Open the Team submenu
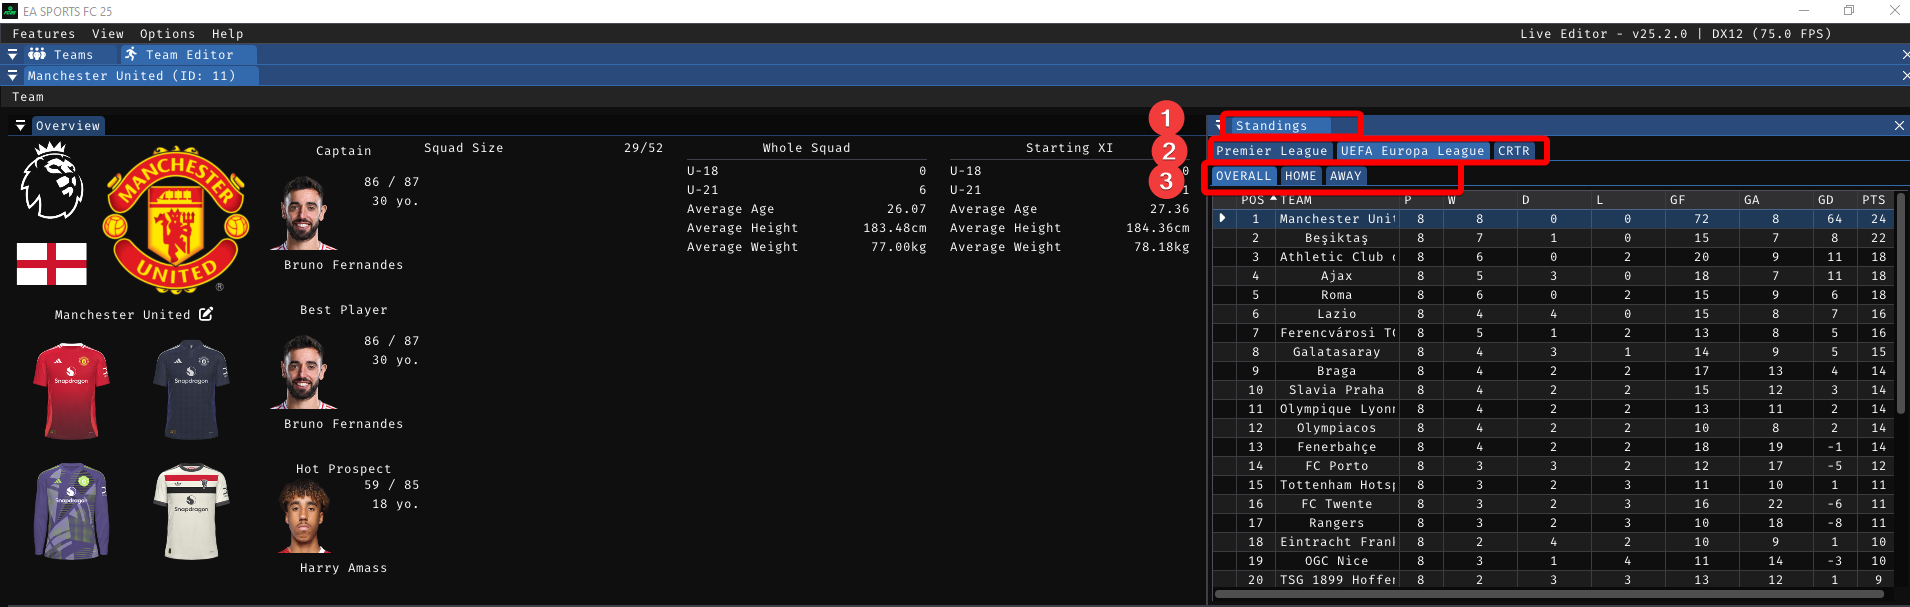The image size is (1910, 607). [x=28, y=97]
